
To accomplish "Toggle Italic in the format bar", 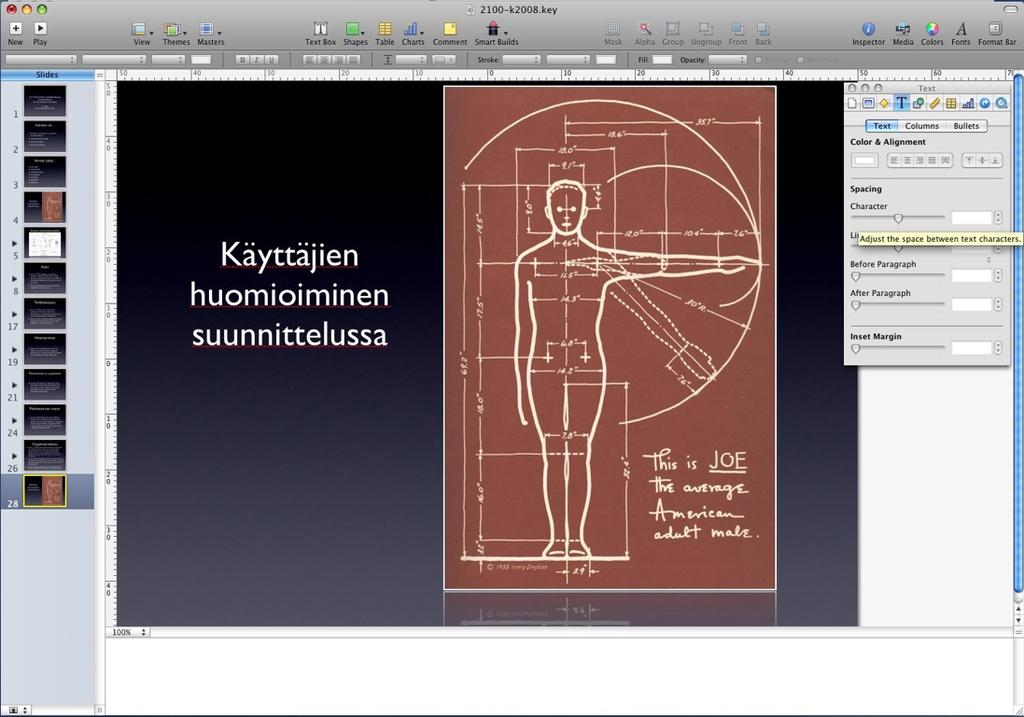I will 257,59.
